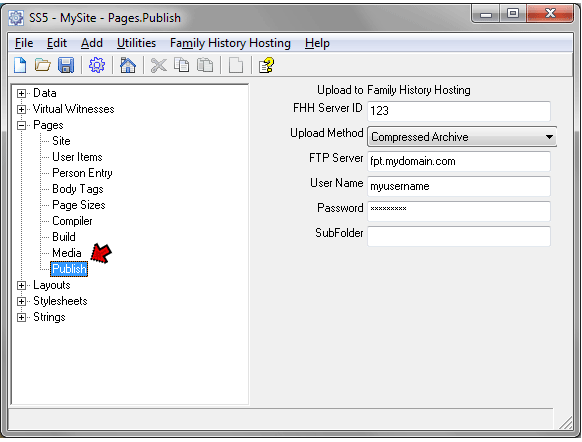
Task: Click the blue gear toolbar icon
Action: 97,65
